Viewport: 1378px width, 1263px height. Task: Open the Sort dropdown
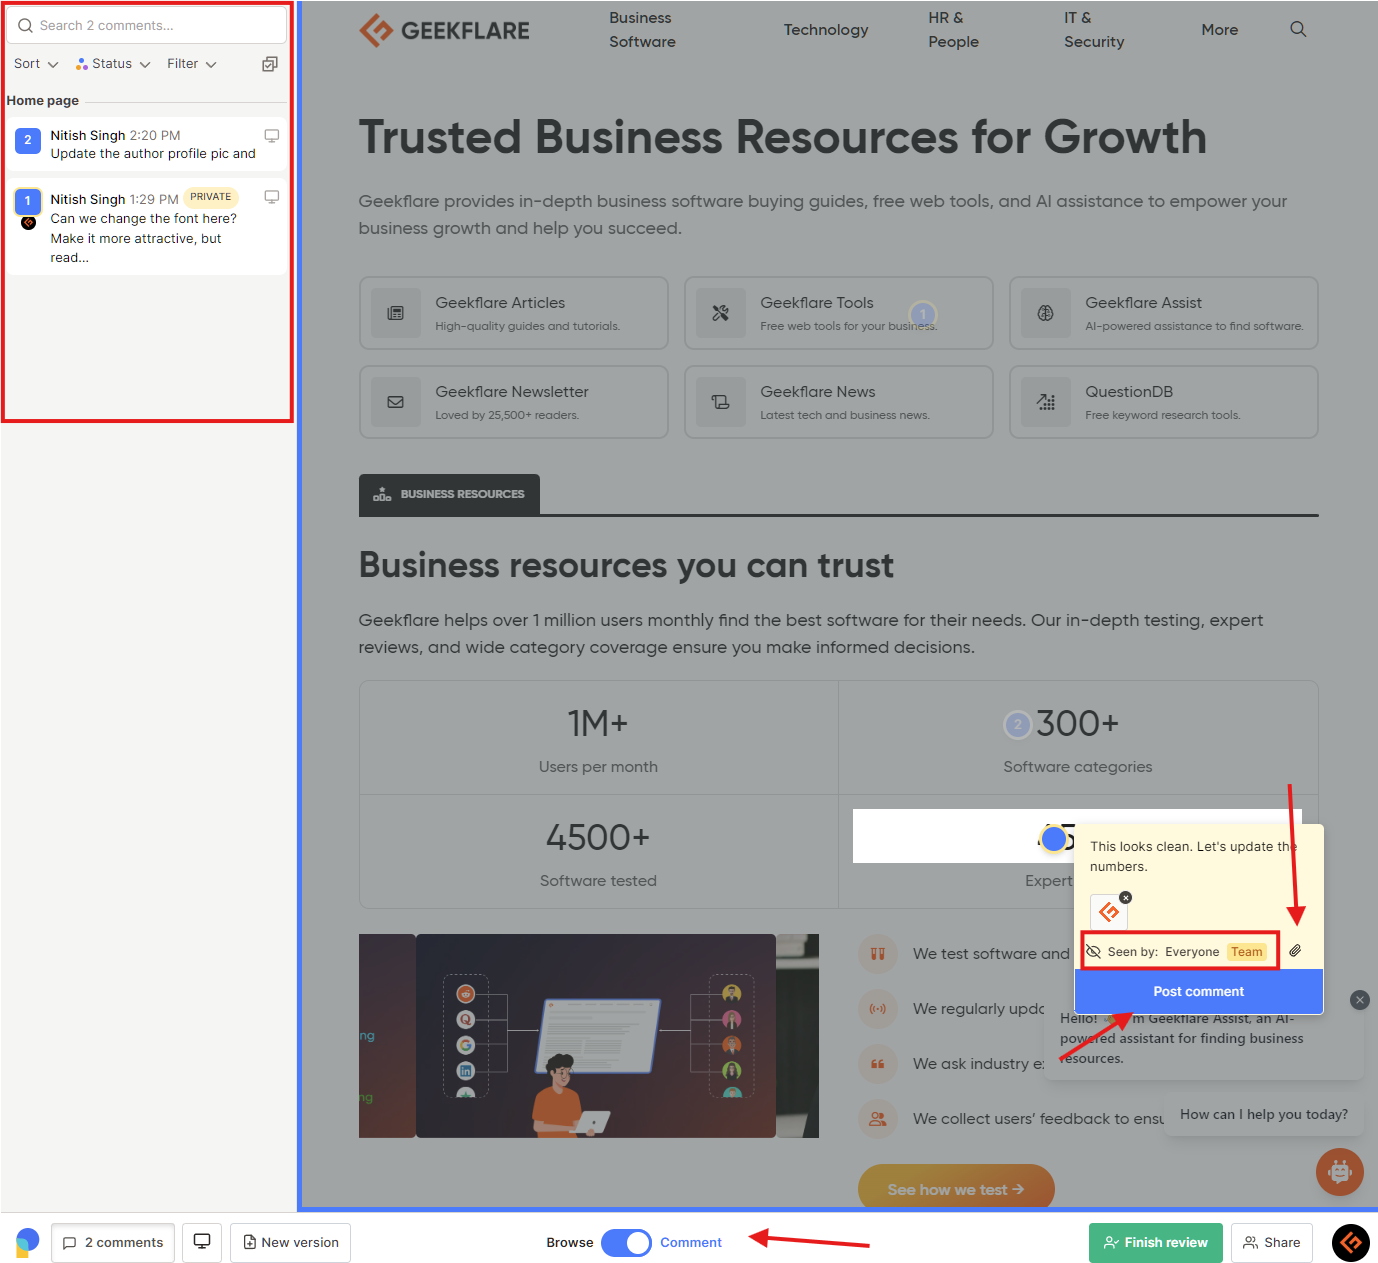click(36, 64)
